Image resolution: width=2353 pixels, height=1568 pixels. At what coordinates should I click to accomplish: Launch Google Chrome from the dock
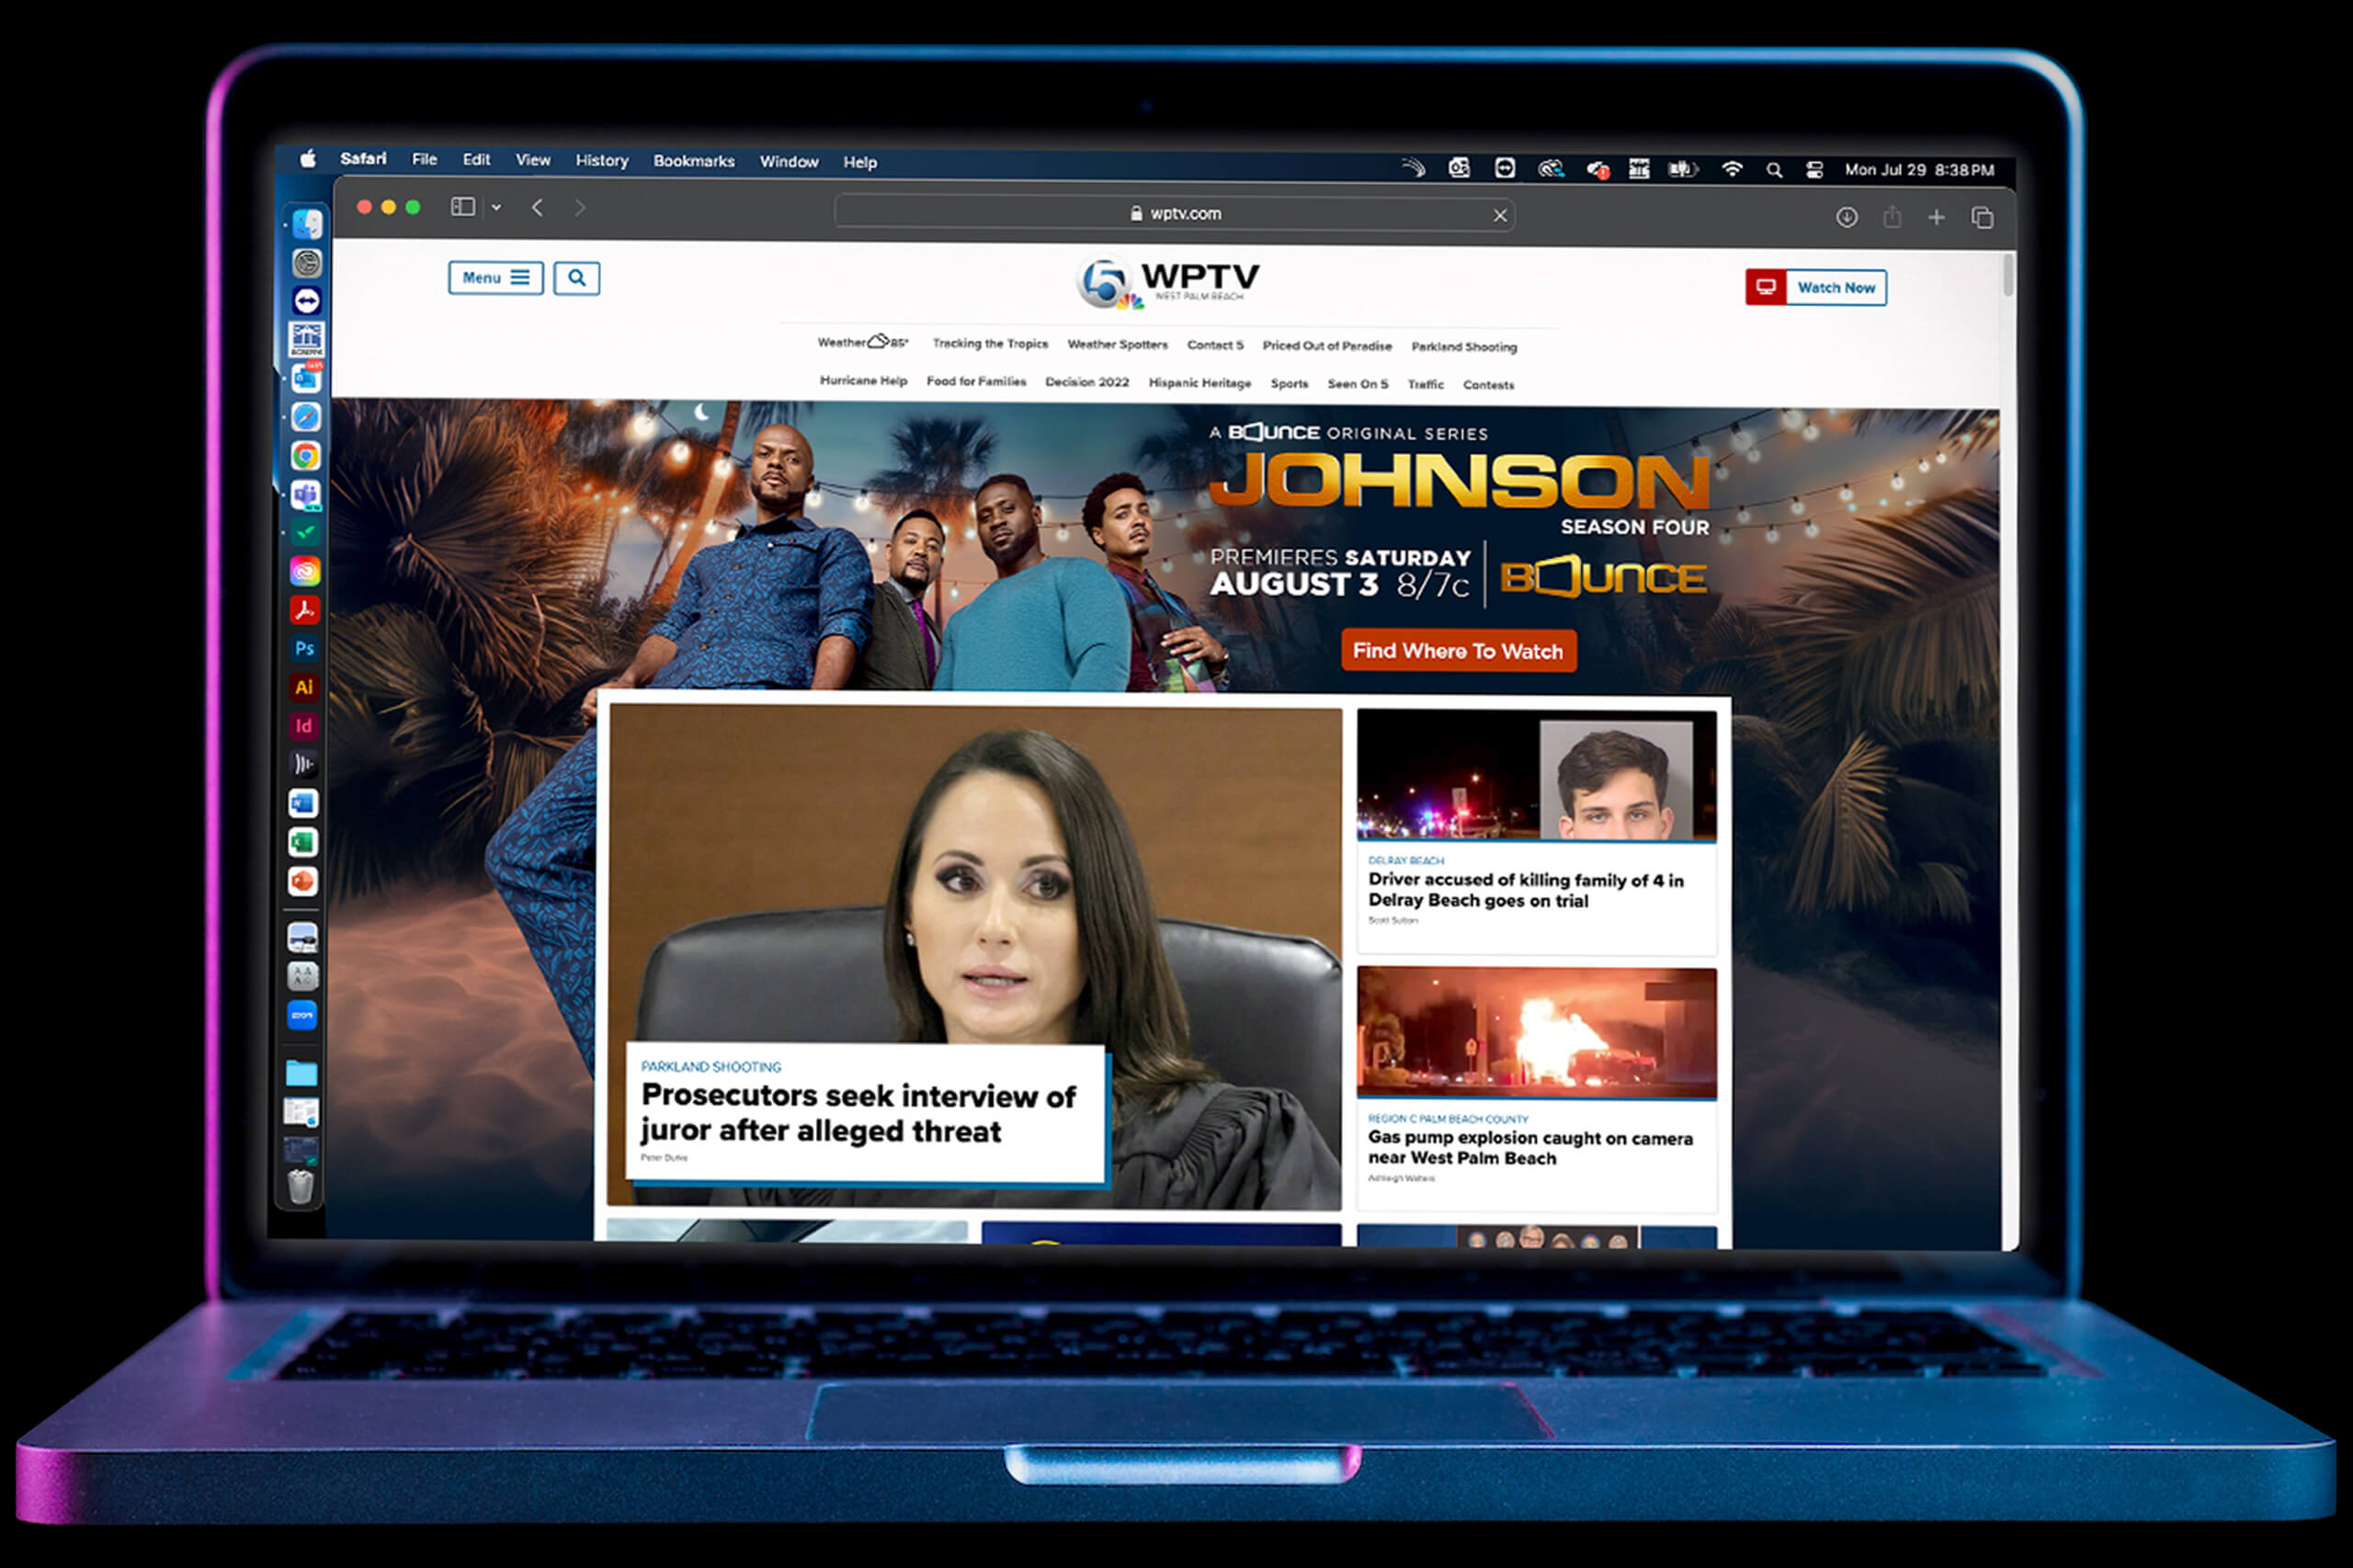306,456
